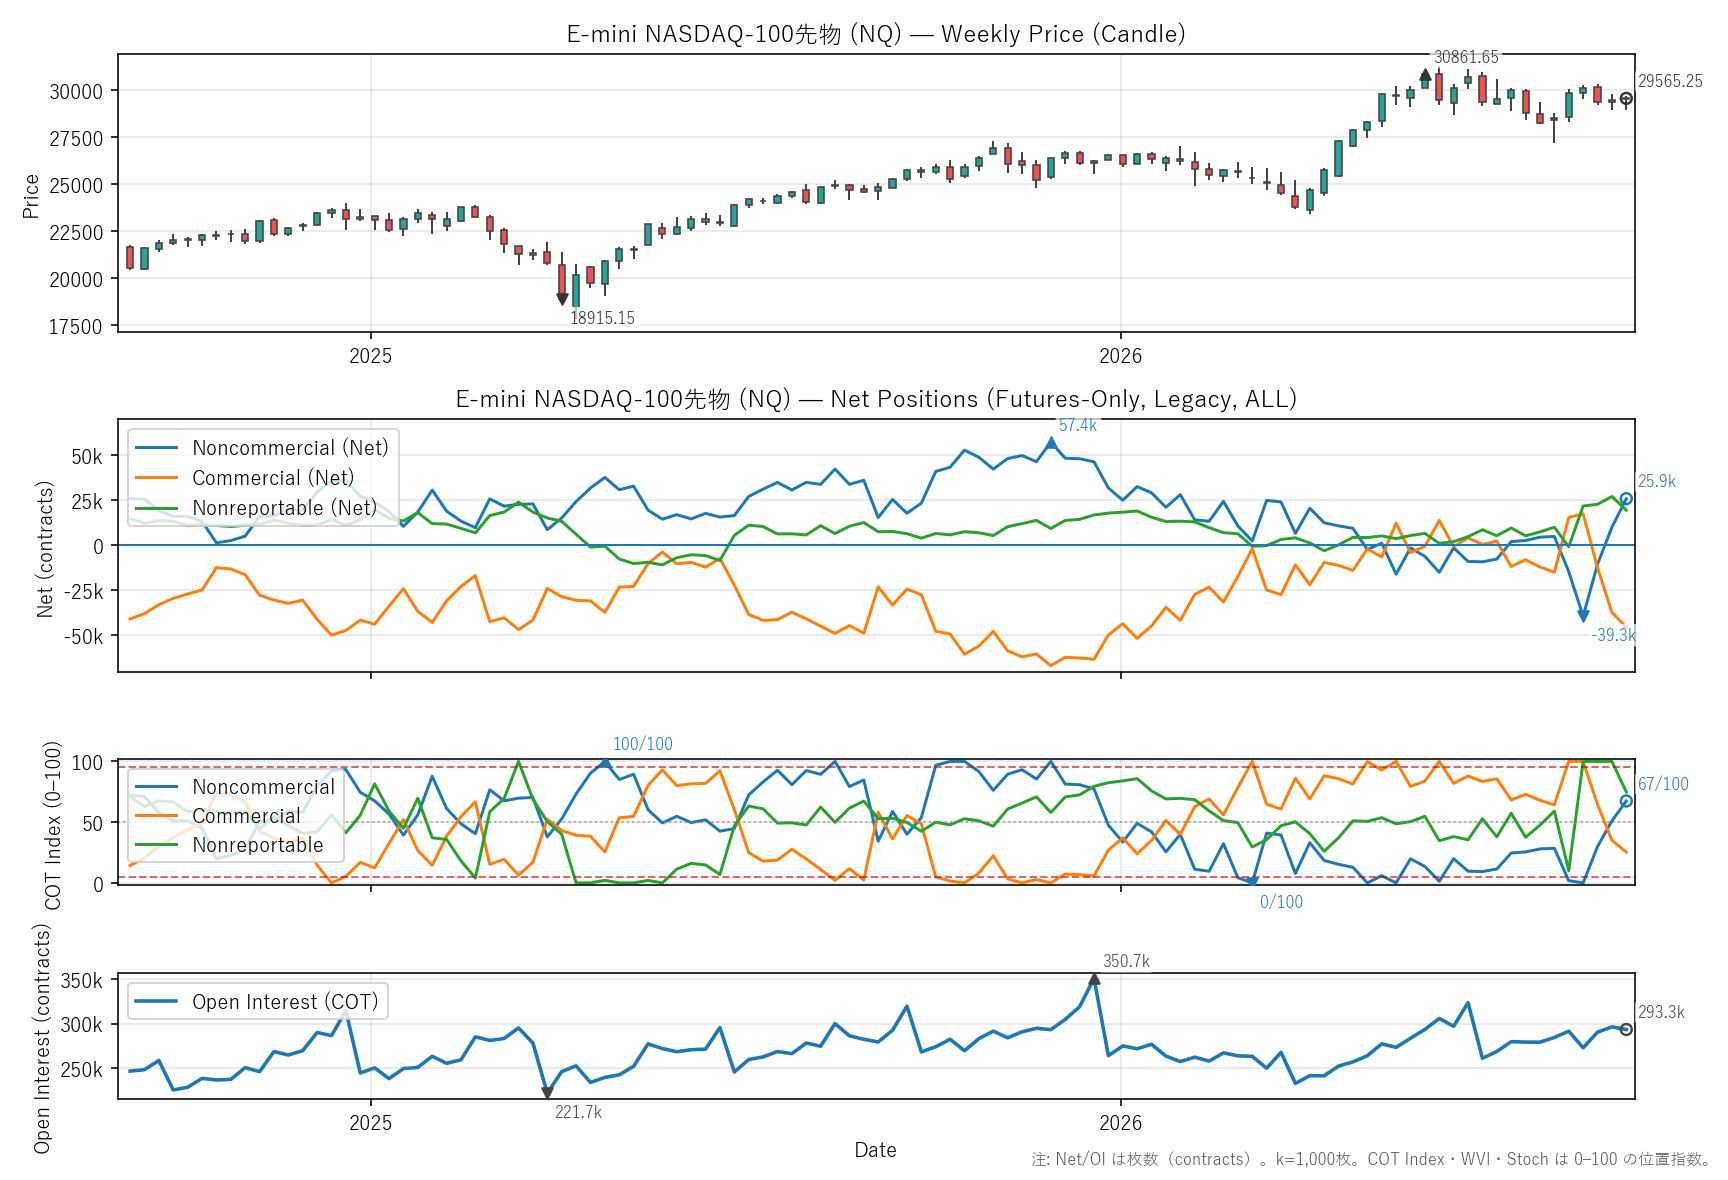Viewport: 1728px width, 1180px height.
Task: Select the 18915.15 price low annotation
Action: pyautogui.click(x=602, y=318)
